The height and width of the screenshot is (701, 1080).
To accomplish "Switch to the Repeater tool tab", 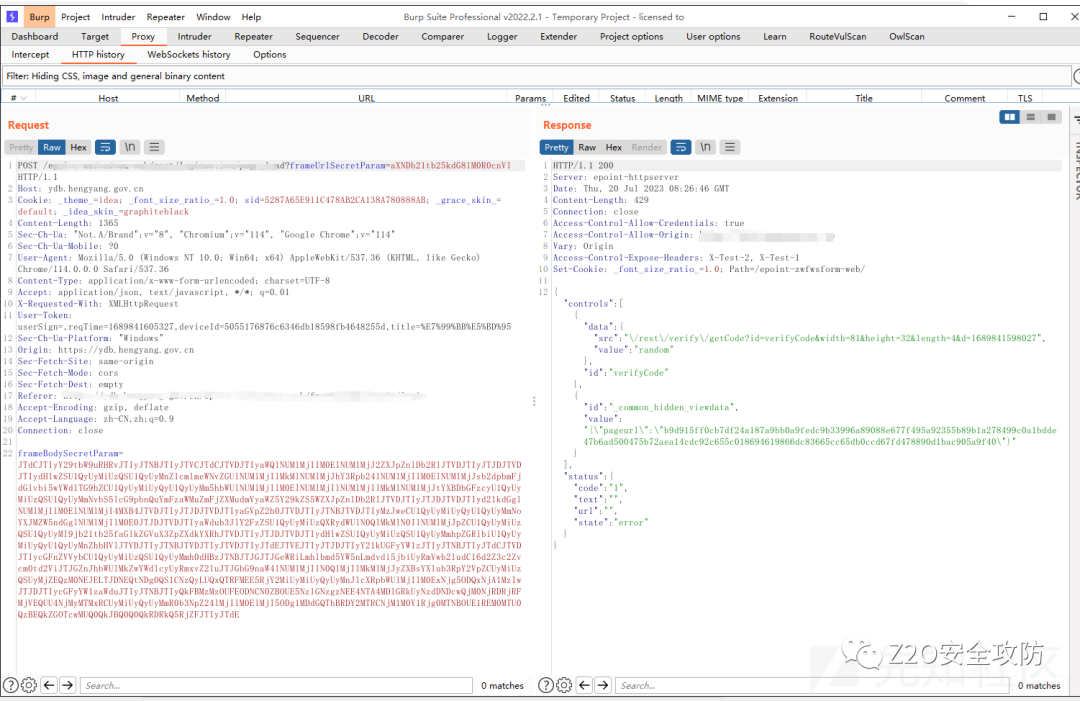I will click(253, 36).
